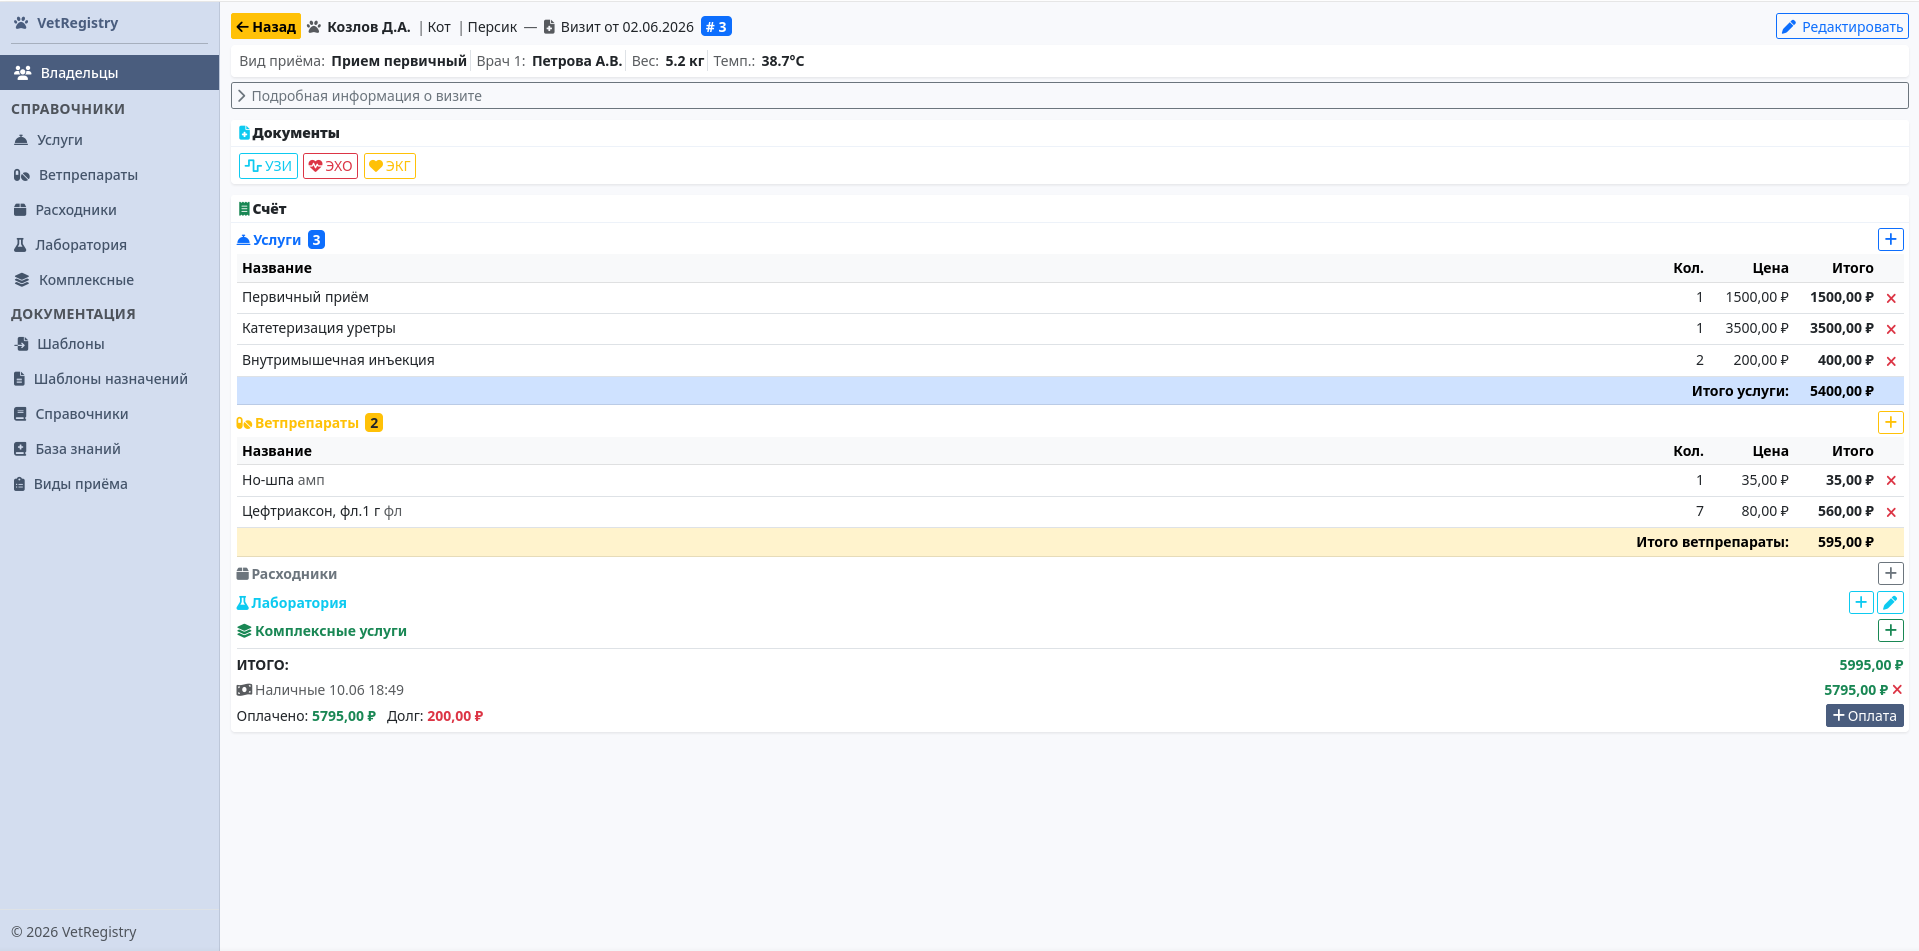Open Виды приёма in sidebar
The image size is (1919, 951).
click(110, 484)
